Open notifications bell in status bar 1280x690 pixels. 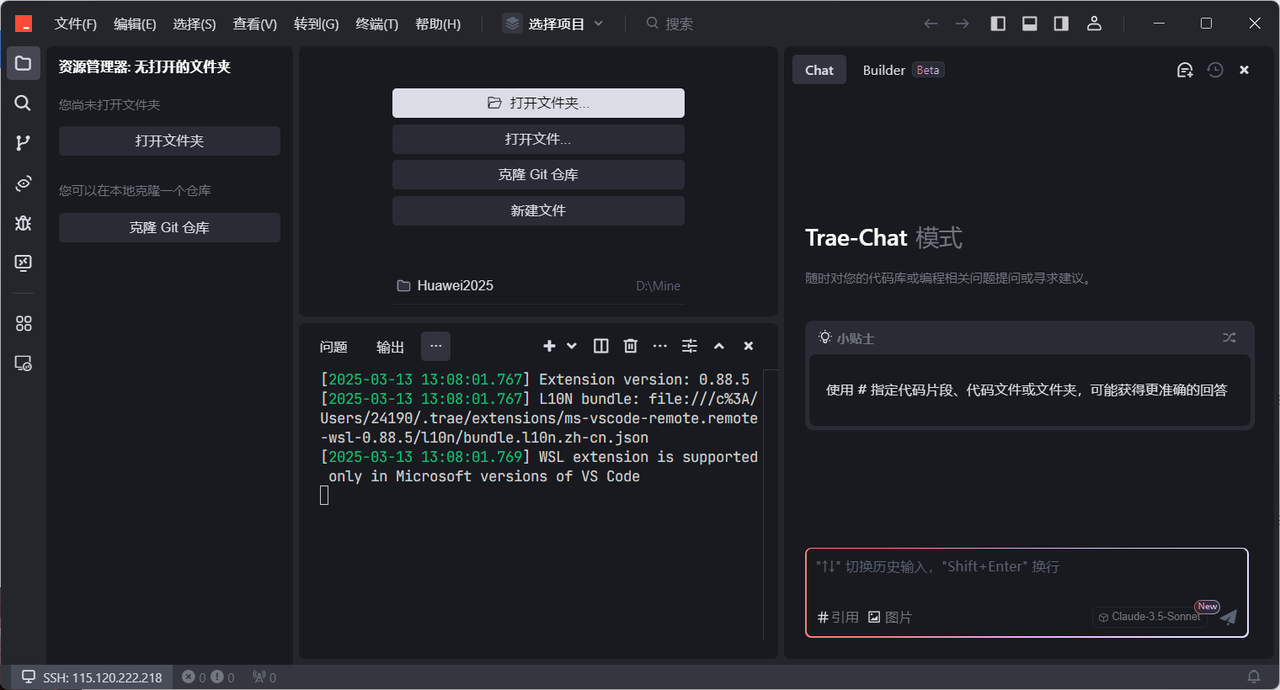pos(1253,677)
